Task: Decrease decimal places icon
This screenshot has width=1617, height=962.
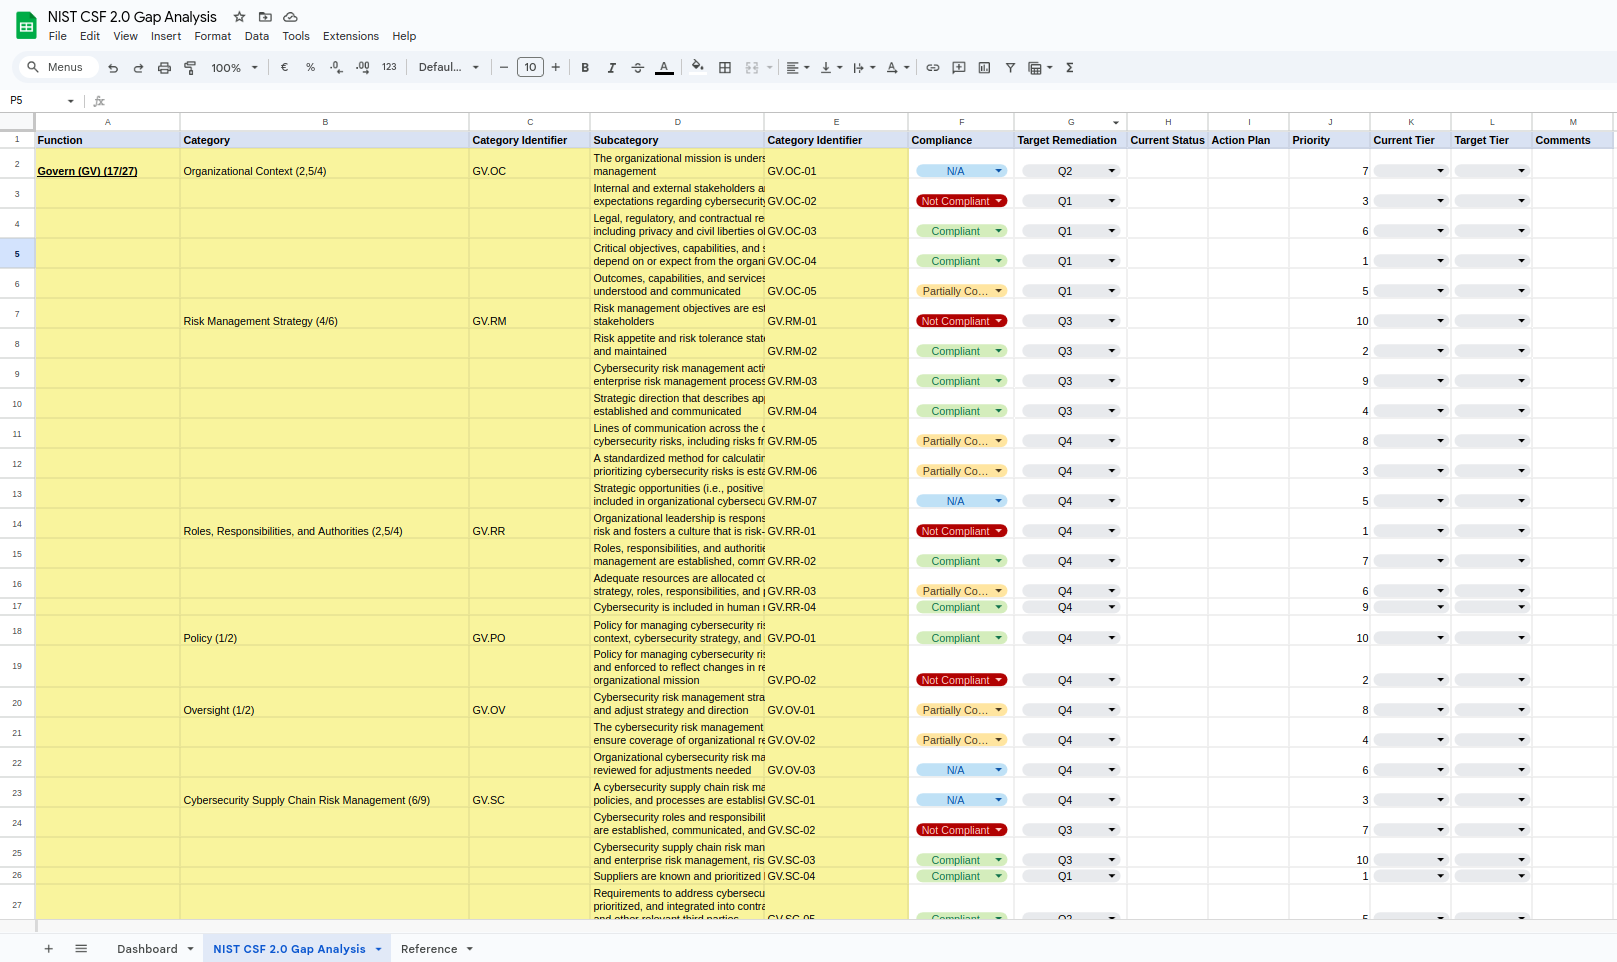Action: (x=336, y=68)
